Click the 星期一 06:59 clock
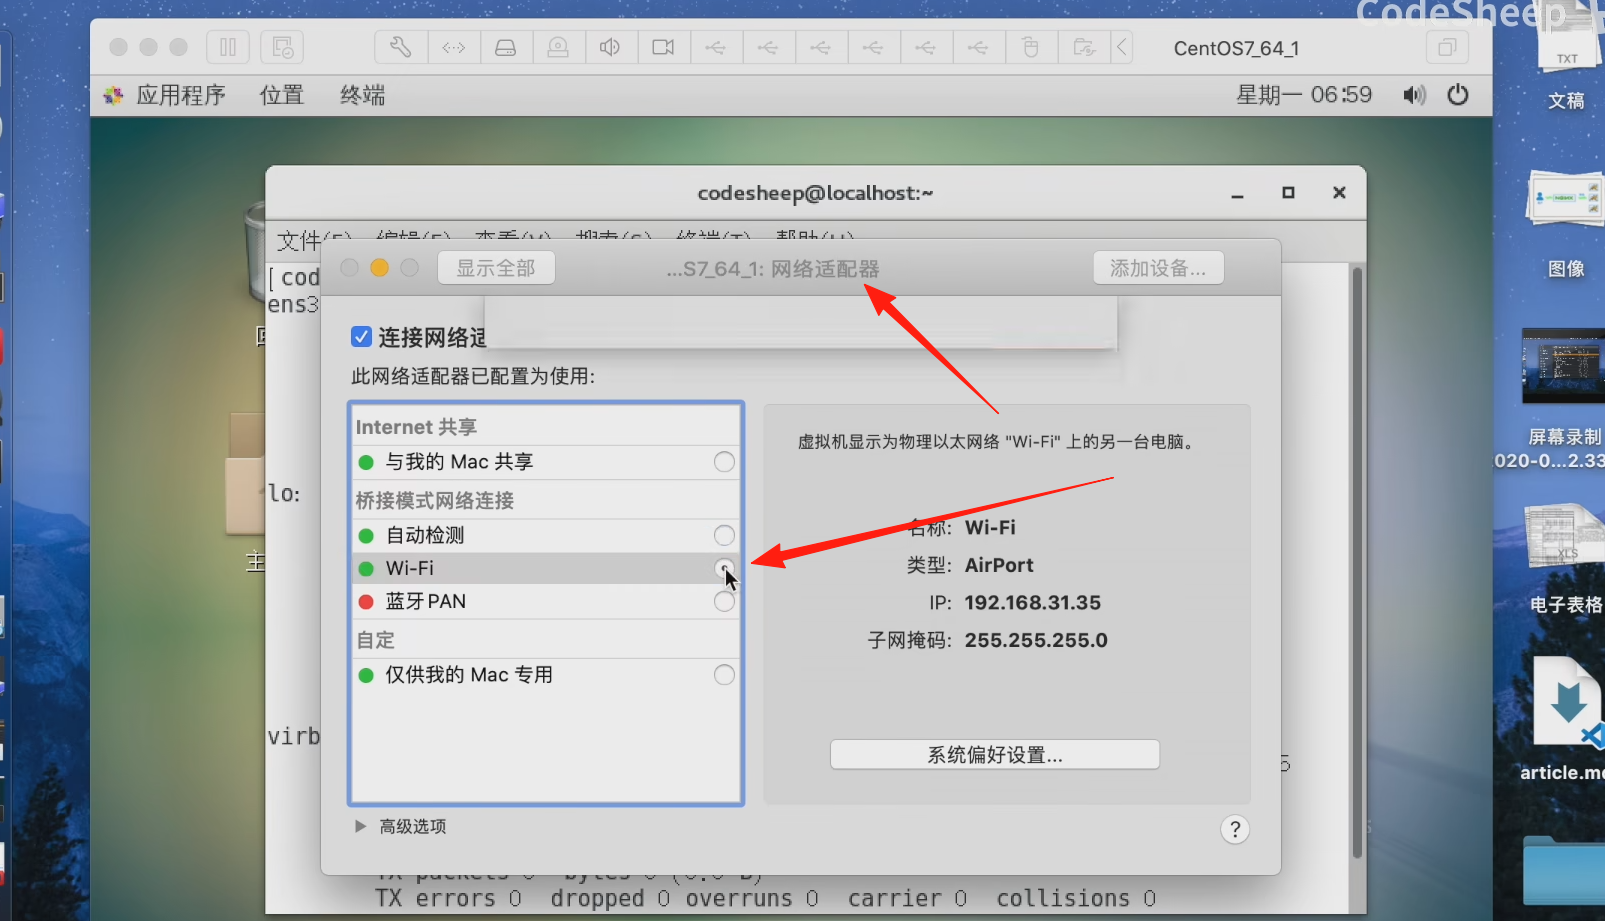The height and width of the screenshot is (921, 1605). coord(1304,95)
